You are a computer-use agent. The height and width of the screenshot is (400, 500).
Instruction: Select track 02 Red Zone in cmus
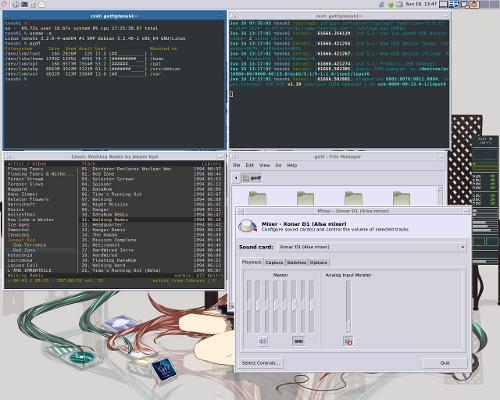pos(152,174)
